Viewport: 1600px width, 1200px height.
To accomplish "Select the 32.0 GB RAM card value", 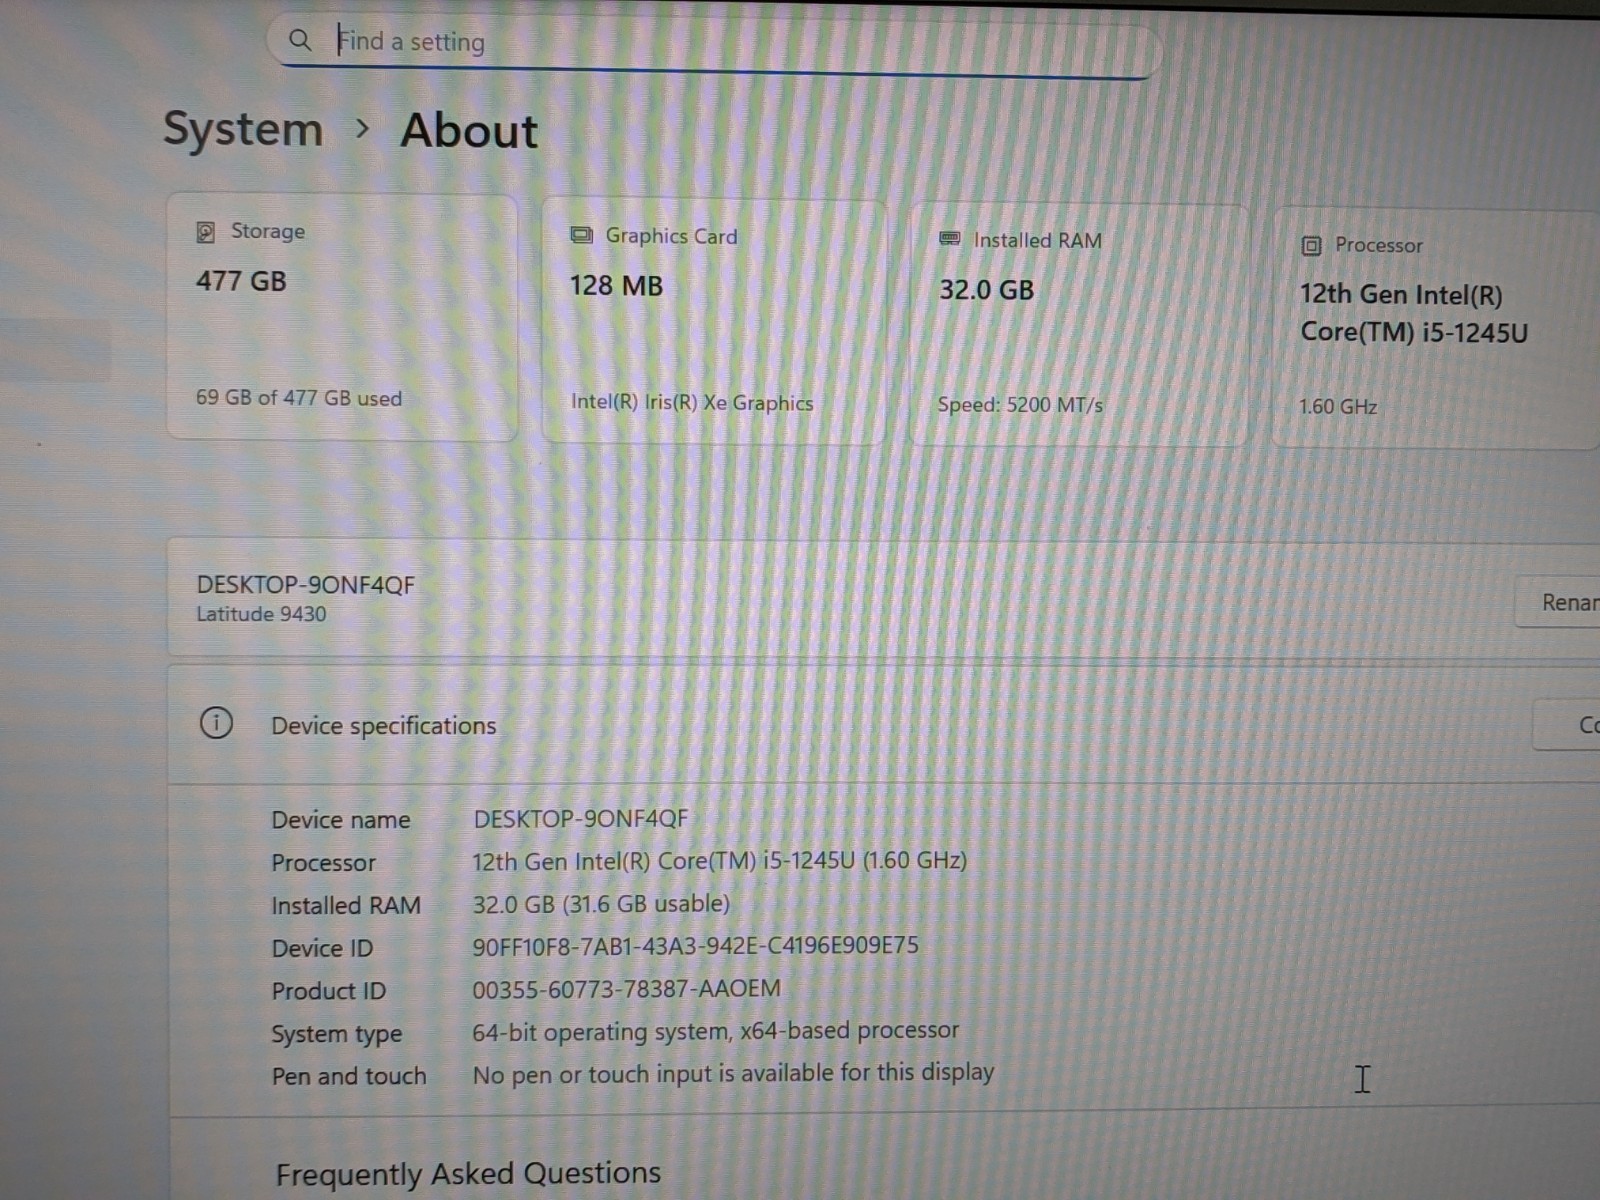I will [x=986, y=290].
